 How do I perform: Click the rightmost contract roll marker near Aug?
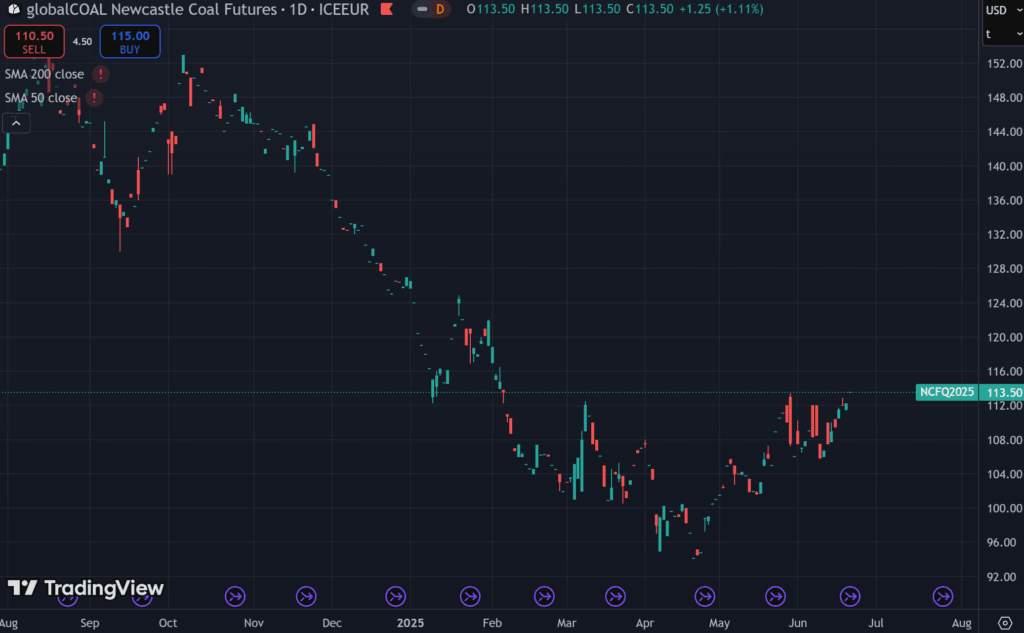pos(943,596)
